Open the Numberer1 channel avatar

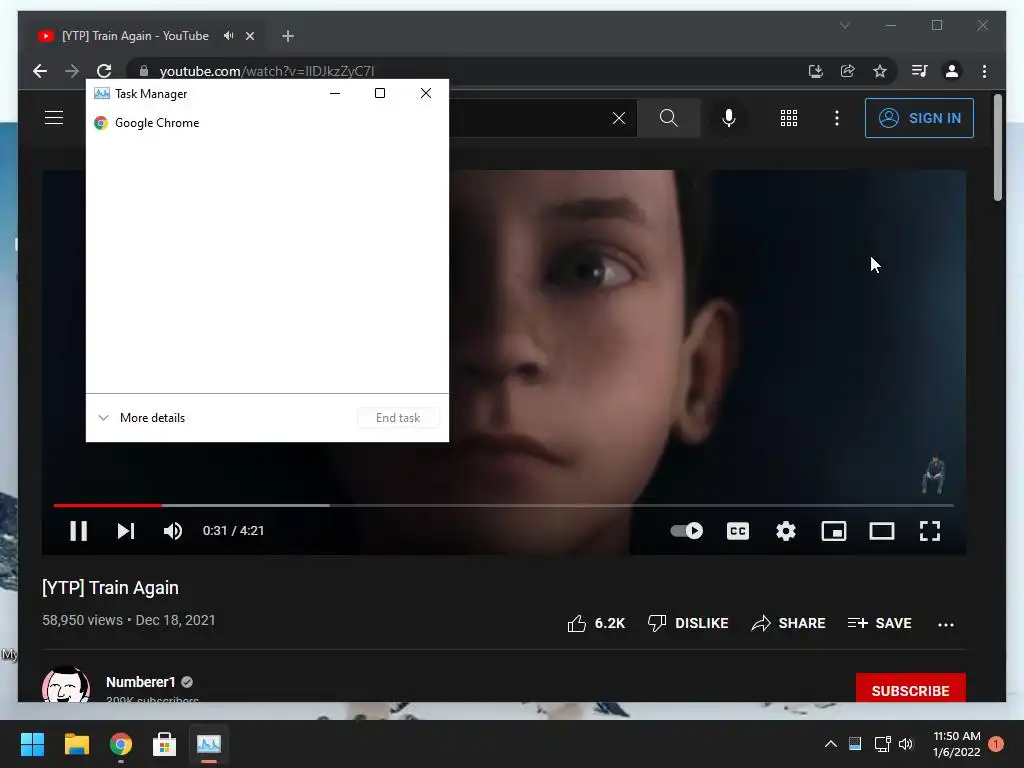pos(66,684)
